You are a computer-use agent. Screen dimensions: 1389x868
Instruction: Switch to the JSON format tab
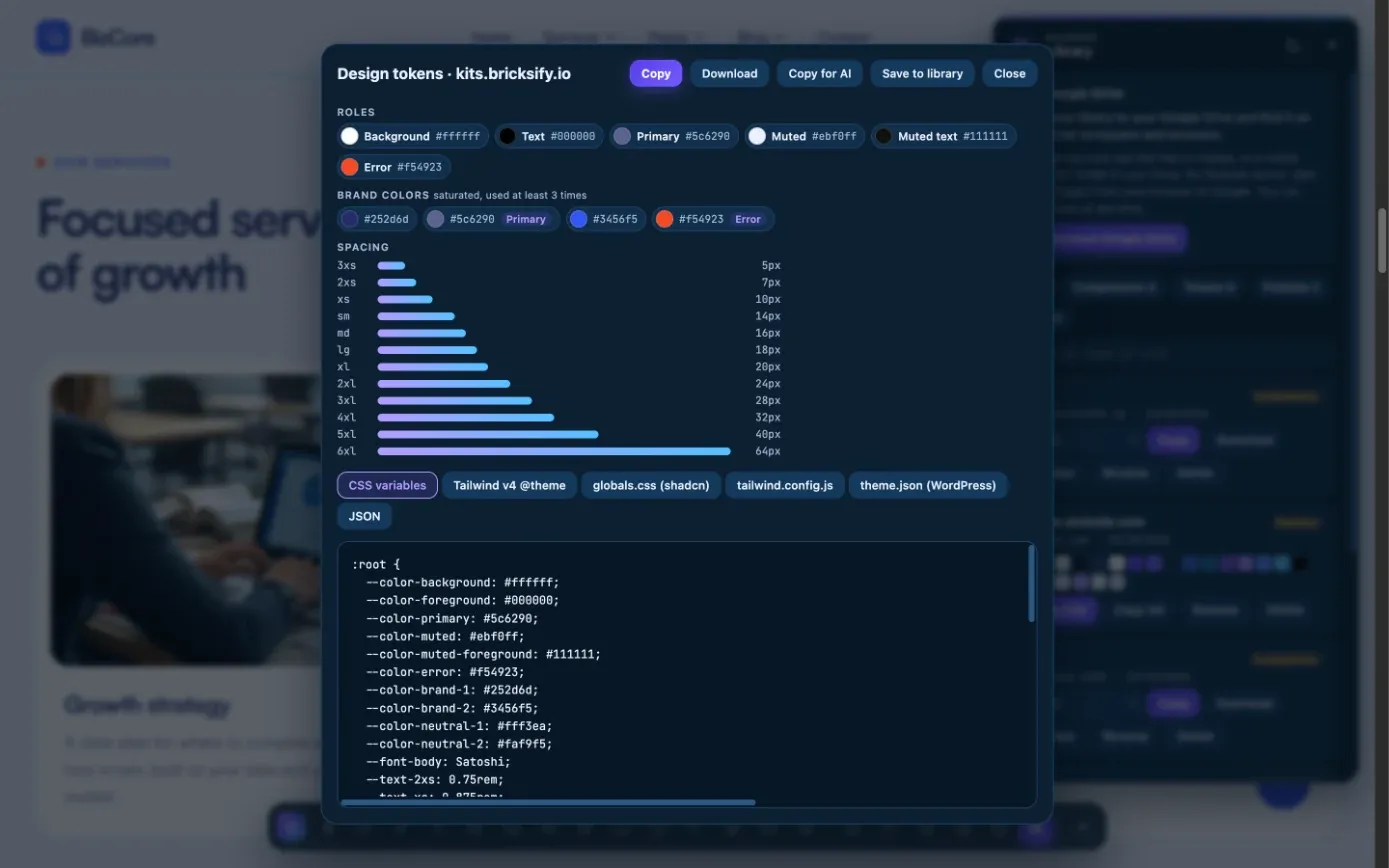point(365,517)
